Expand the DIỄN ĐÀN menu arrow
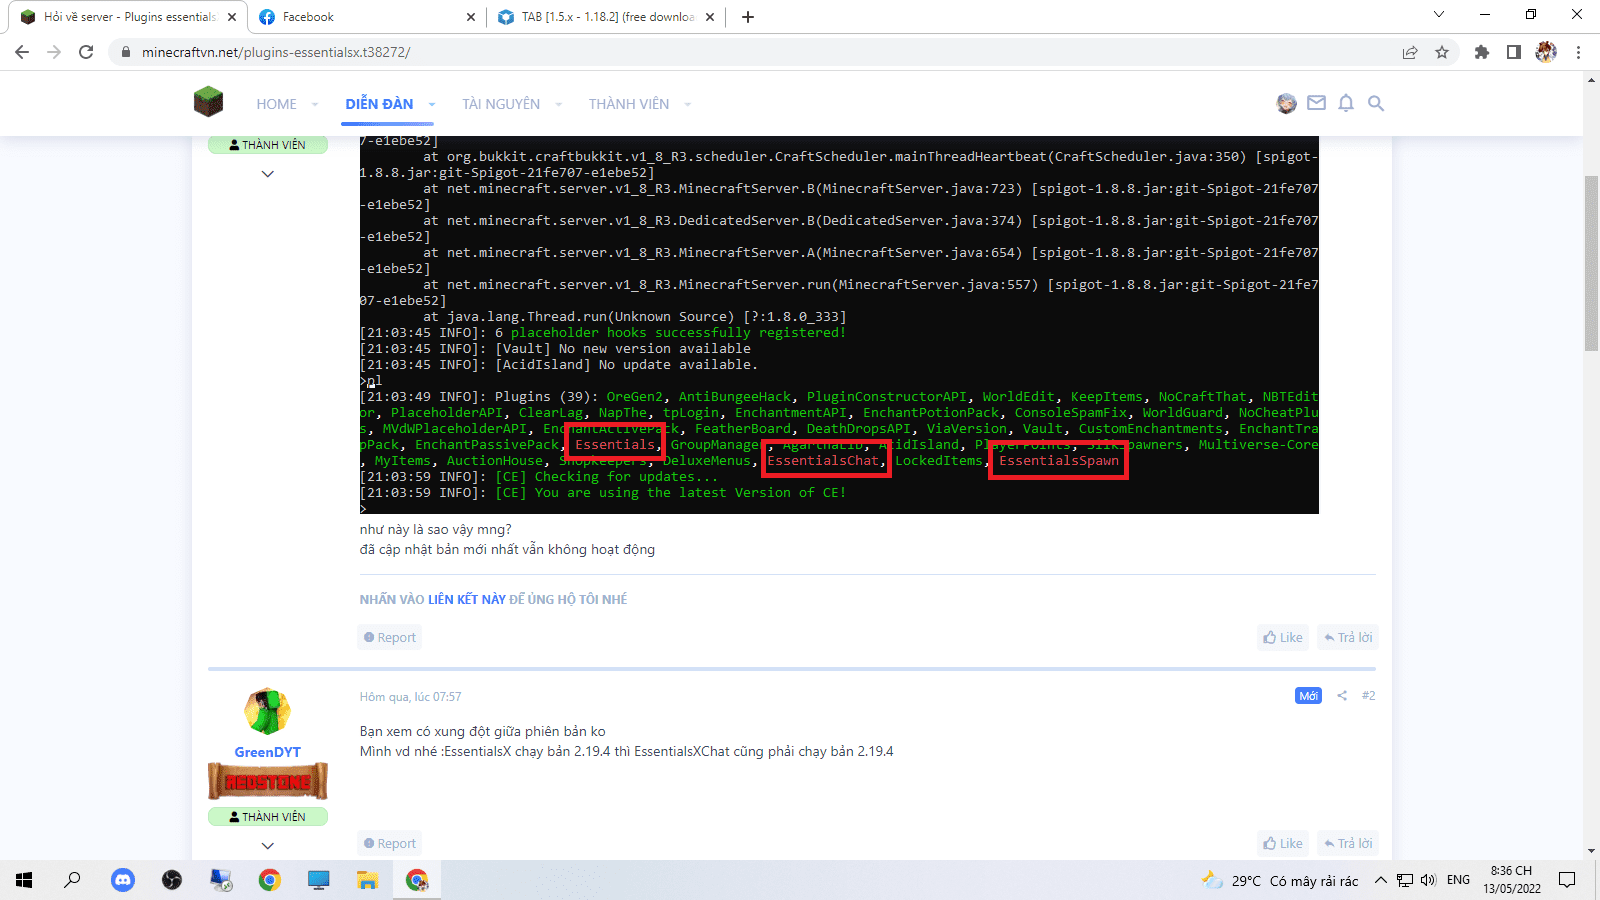 [x=432, y=104]
